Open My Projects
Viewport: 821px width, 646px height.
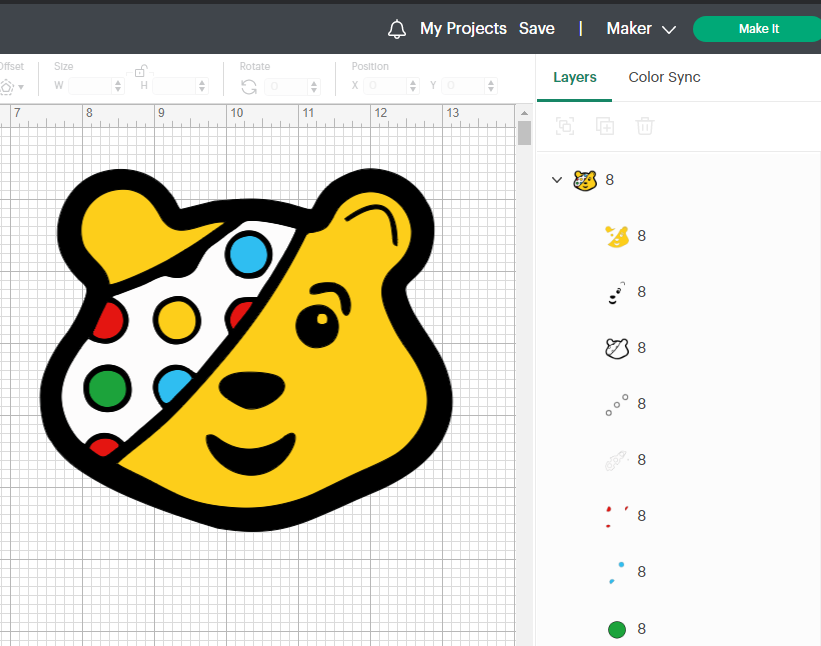[463, 28]
